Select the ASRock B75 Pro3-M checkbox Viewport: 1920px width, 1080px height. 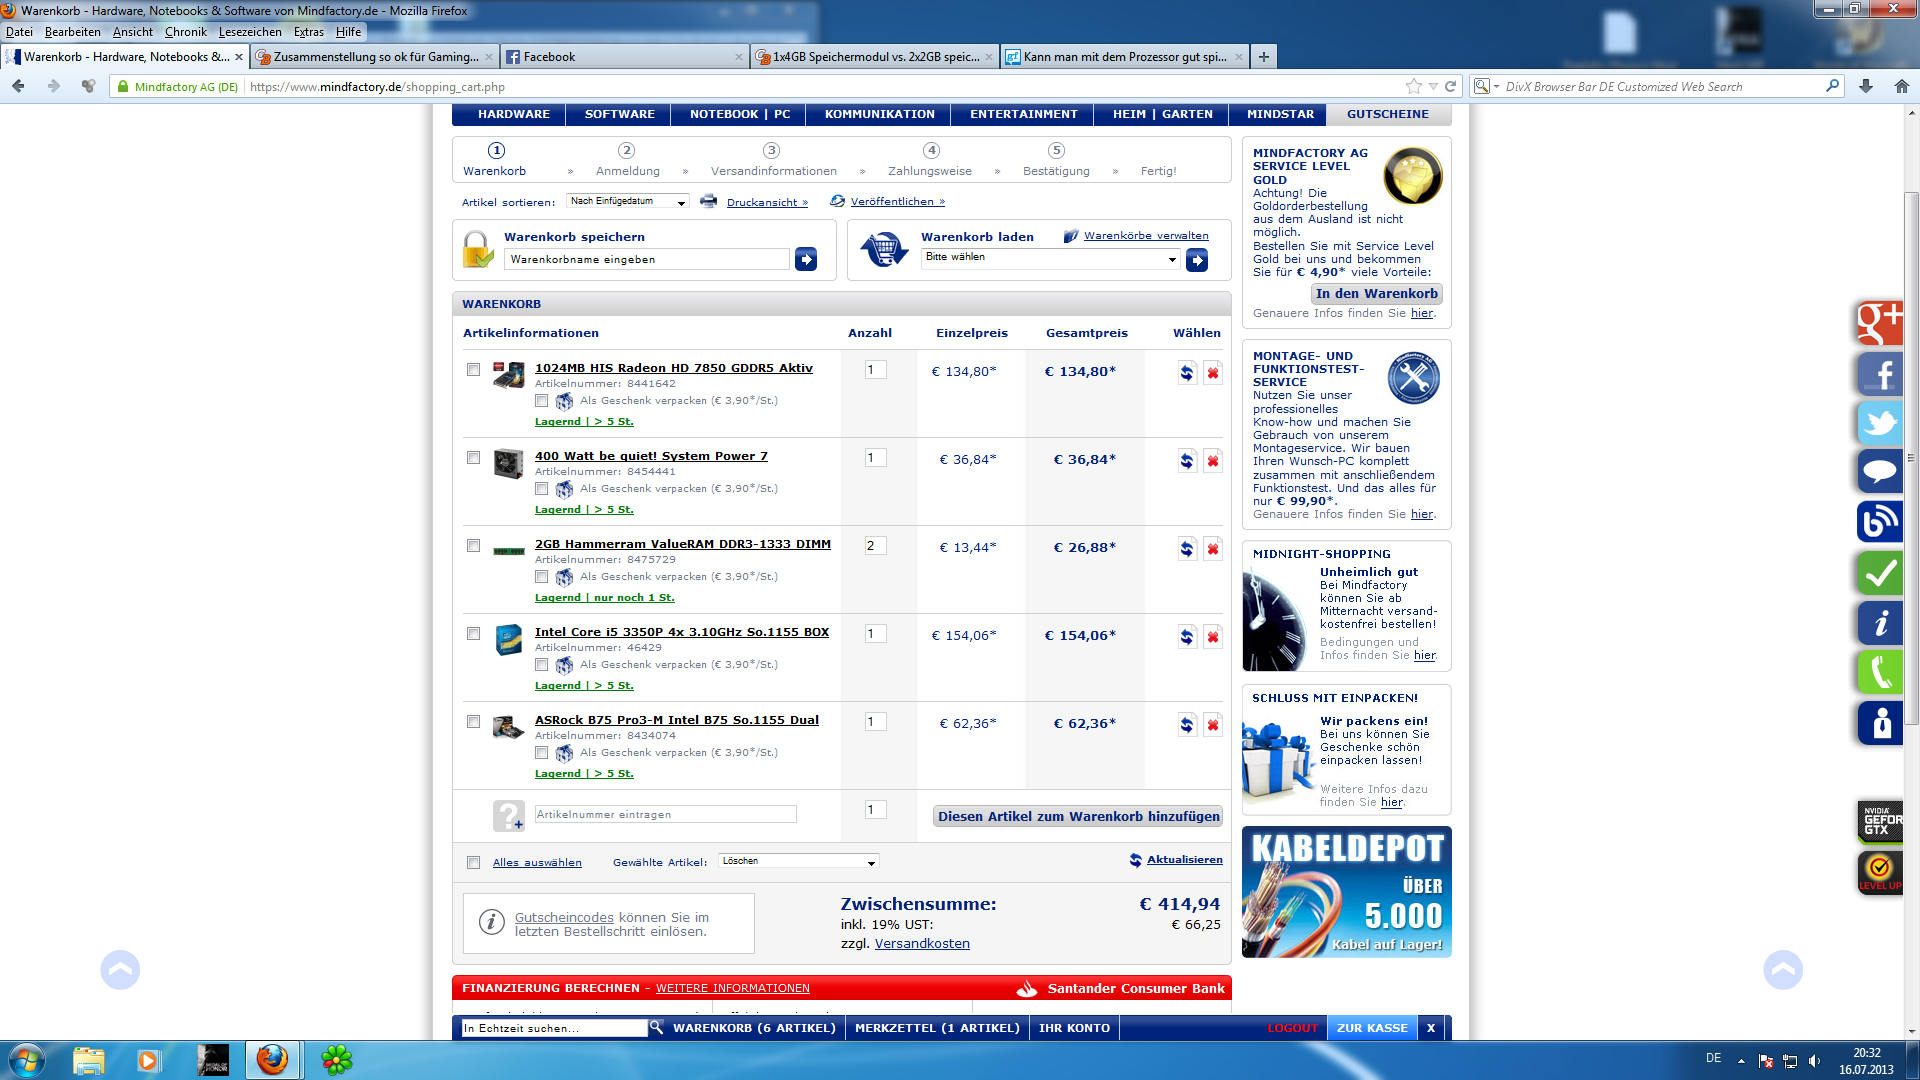(x=474, y=722)
